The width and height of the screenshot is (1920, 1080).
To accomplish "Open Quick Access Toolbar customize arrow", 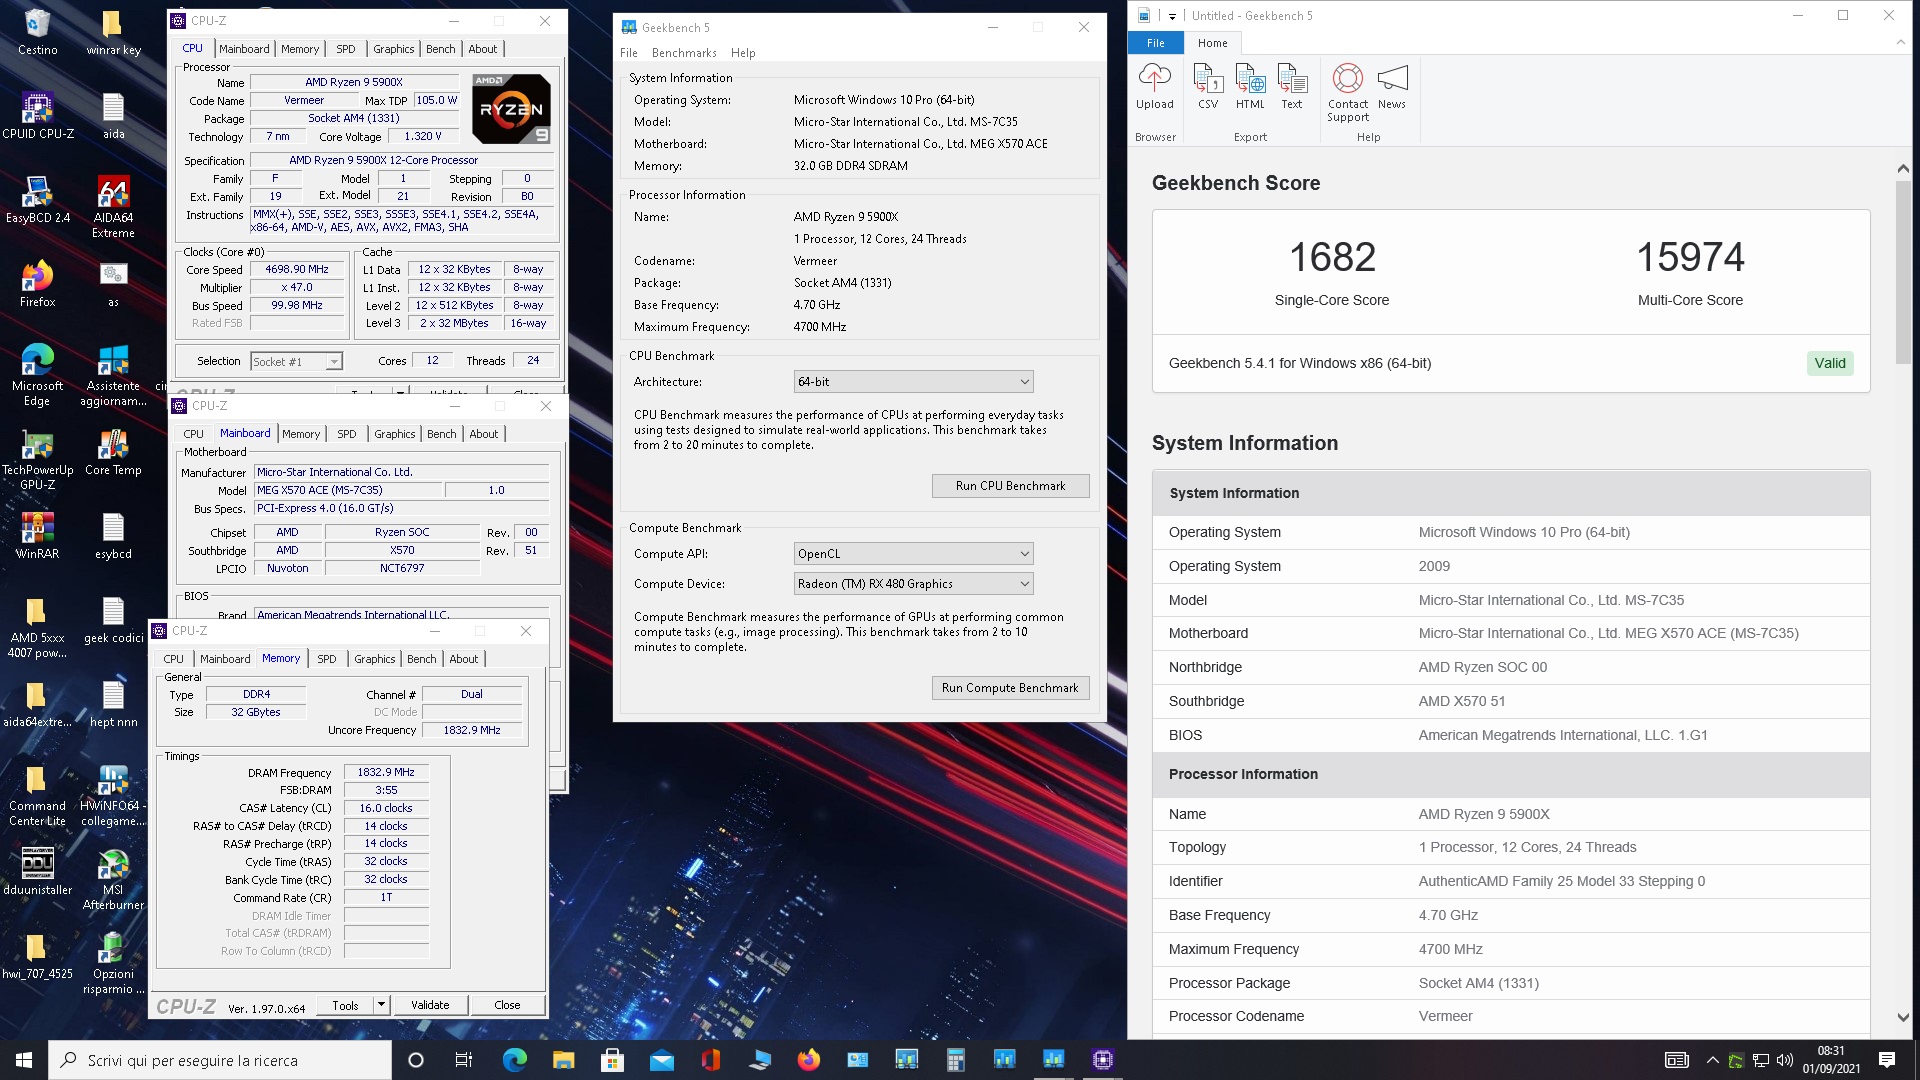I will coord(1172,16).
